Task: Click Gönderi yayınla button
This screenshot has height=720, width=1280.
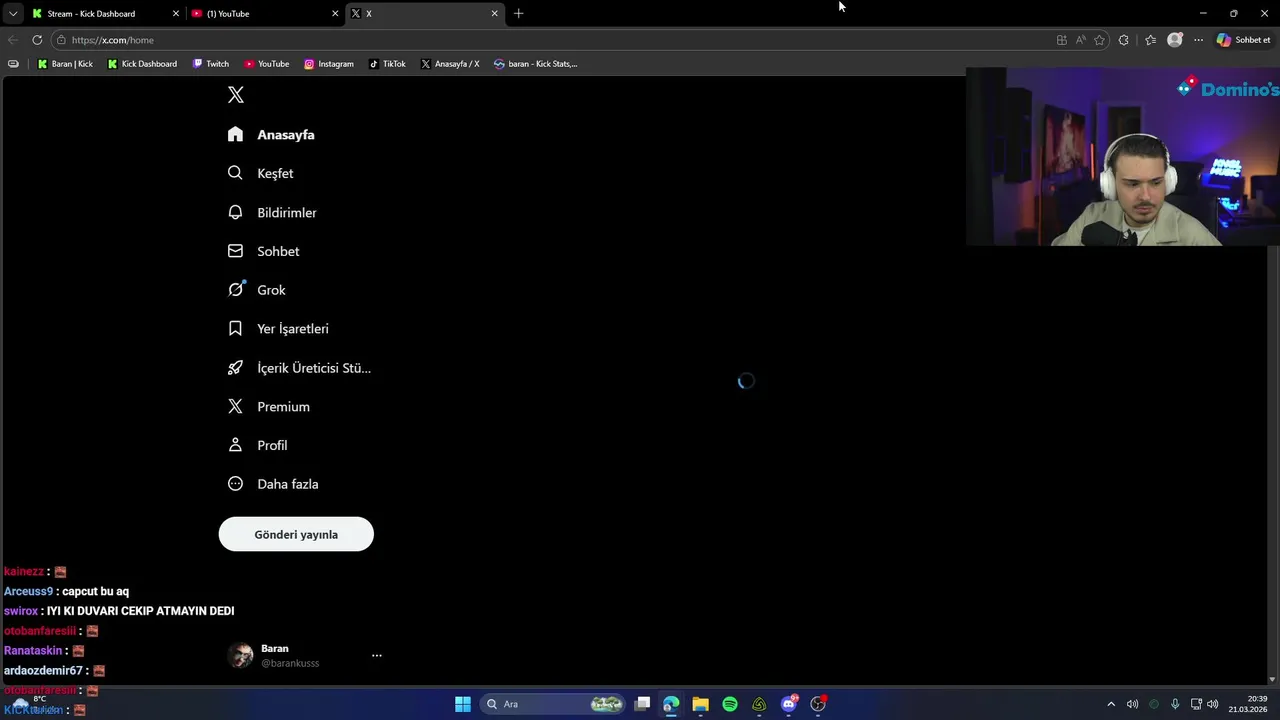Action: click(296, 534)
